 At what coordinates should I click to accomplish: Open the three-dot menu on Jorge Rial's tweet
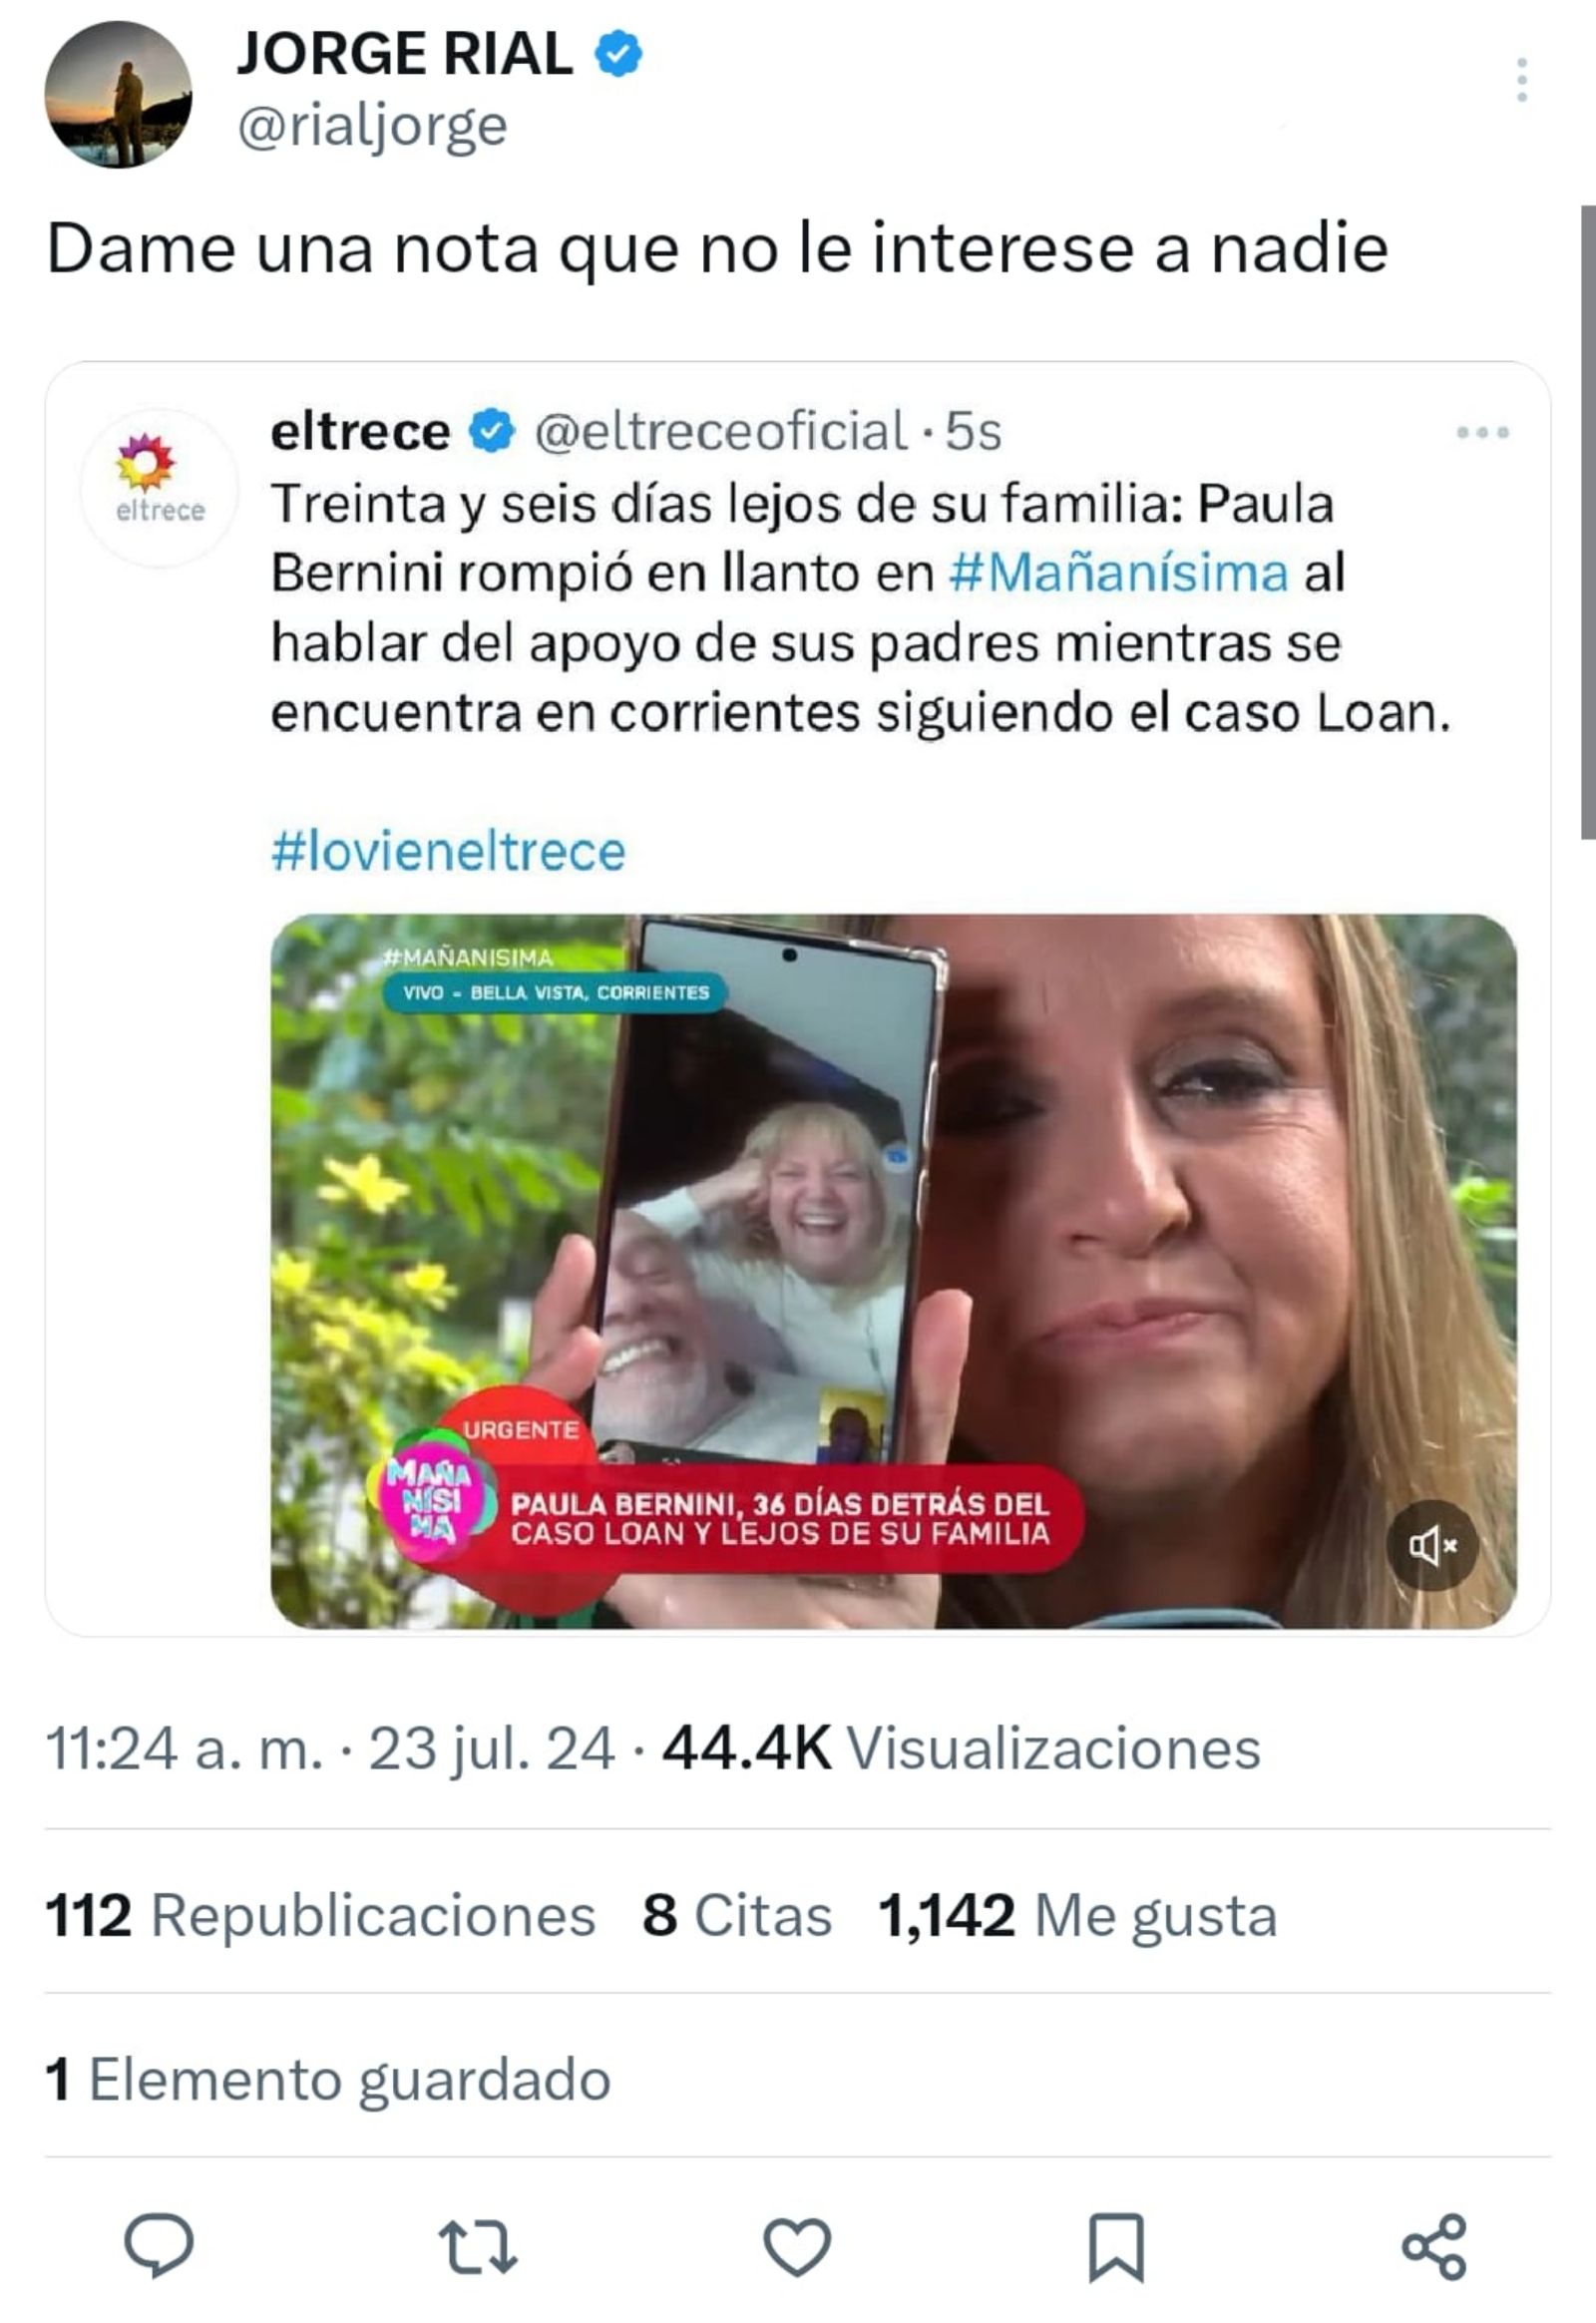coord(1521,80)
